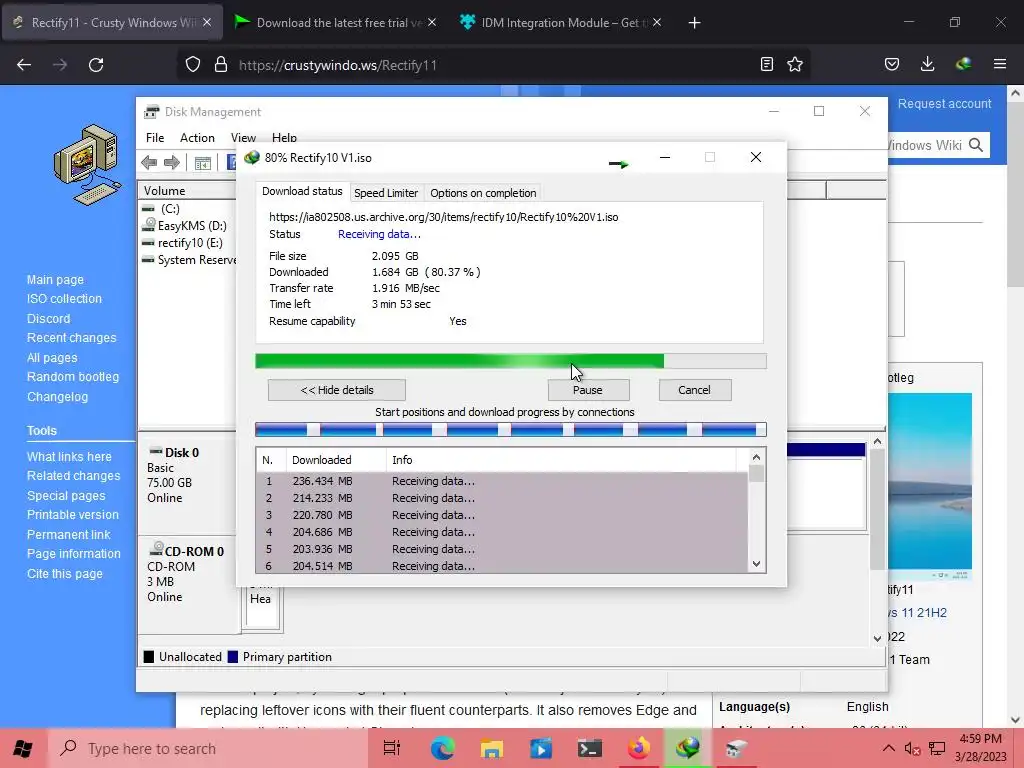Viewport: 1024px width, 768px height.
Task: Select connection row 4 with 204.686 MB
Action: tap(502, 532)
